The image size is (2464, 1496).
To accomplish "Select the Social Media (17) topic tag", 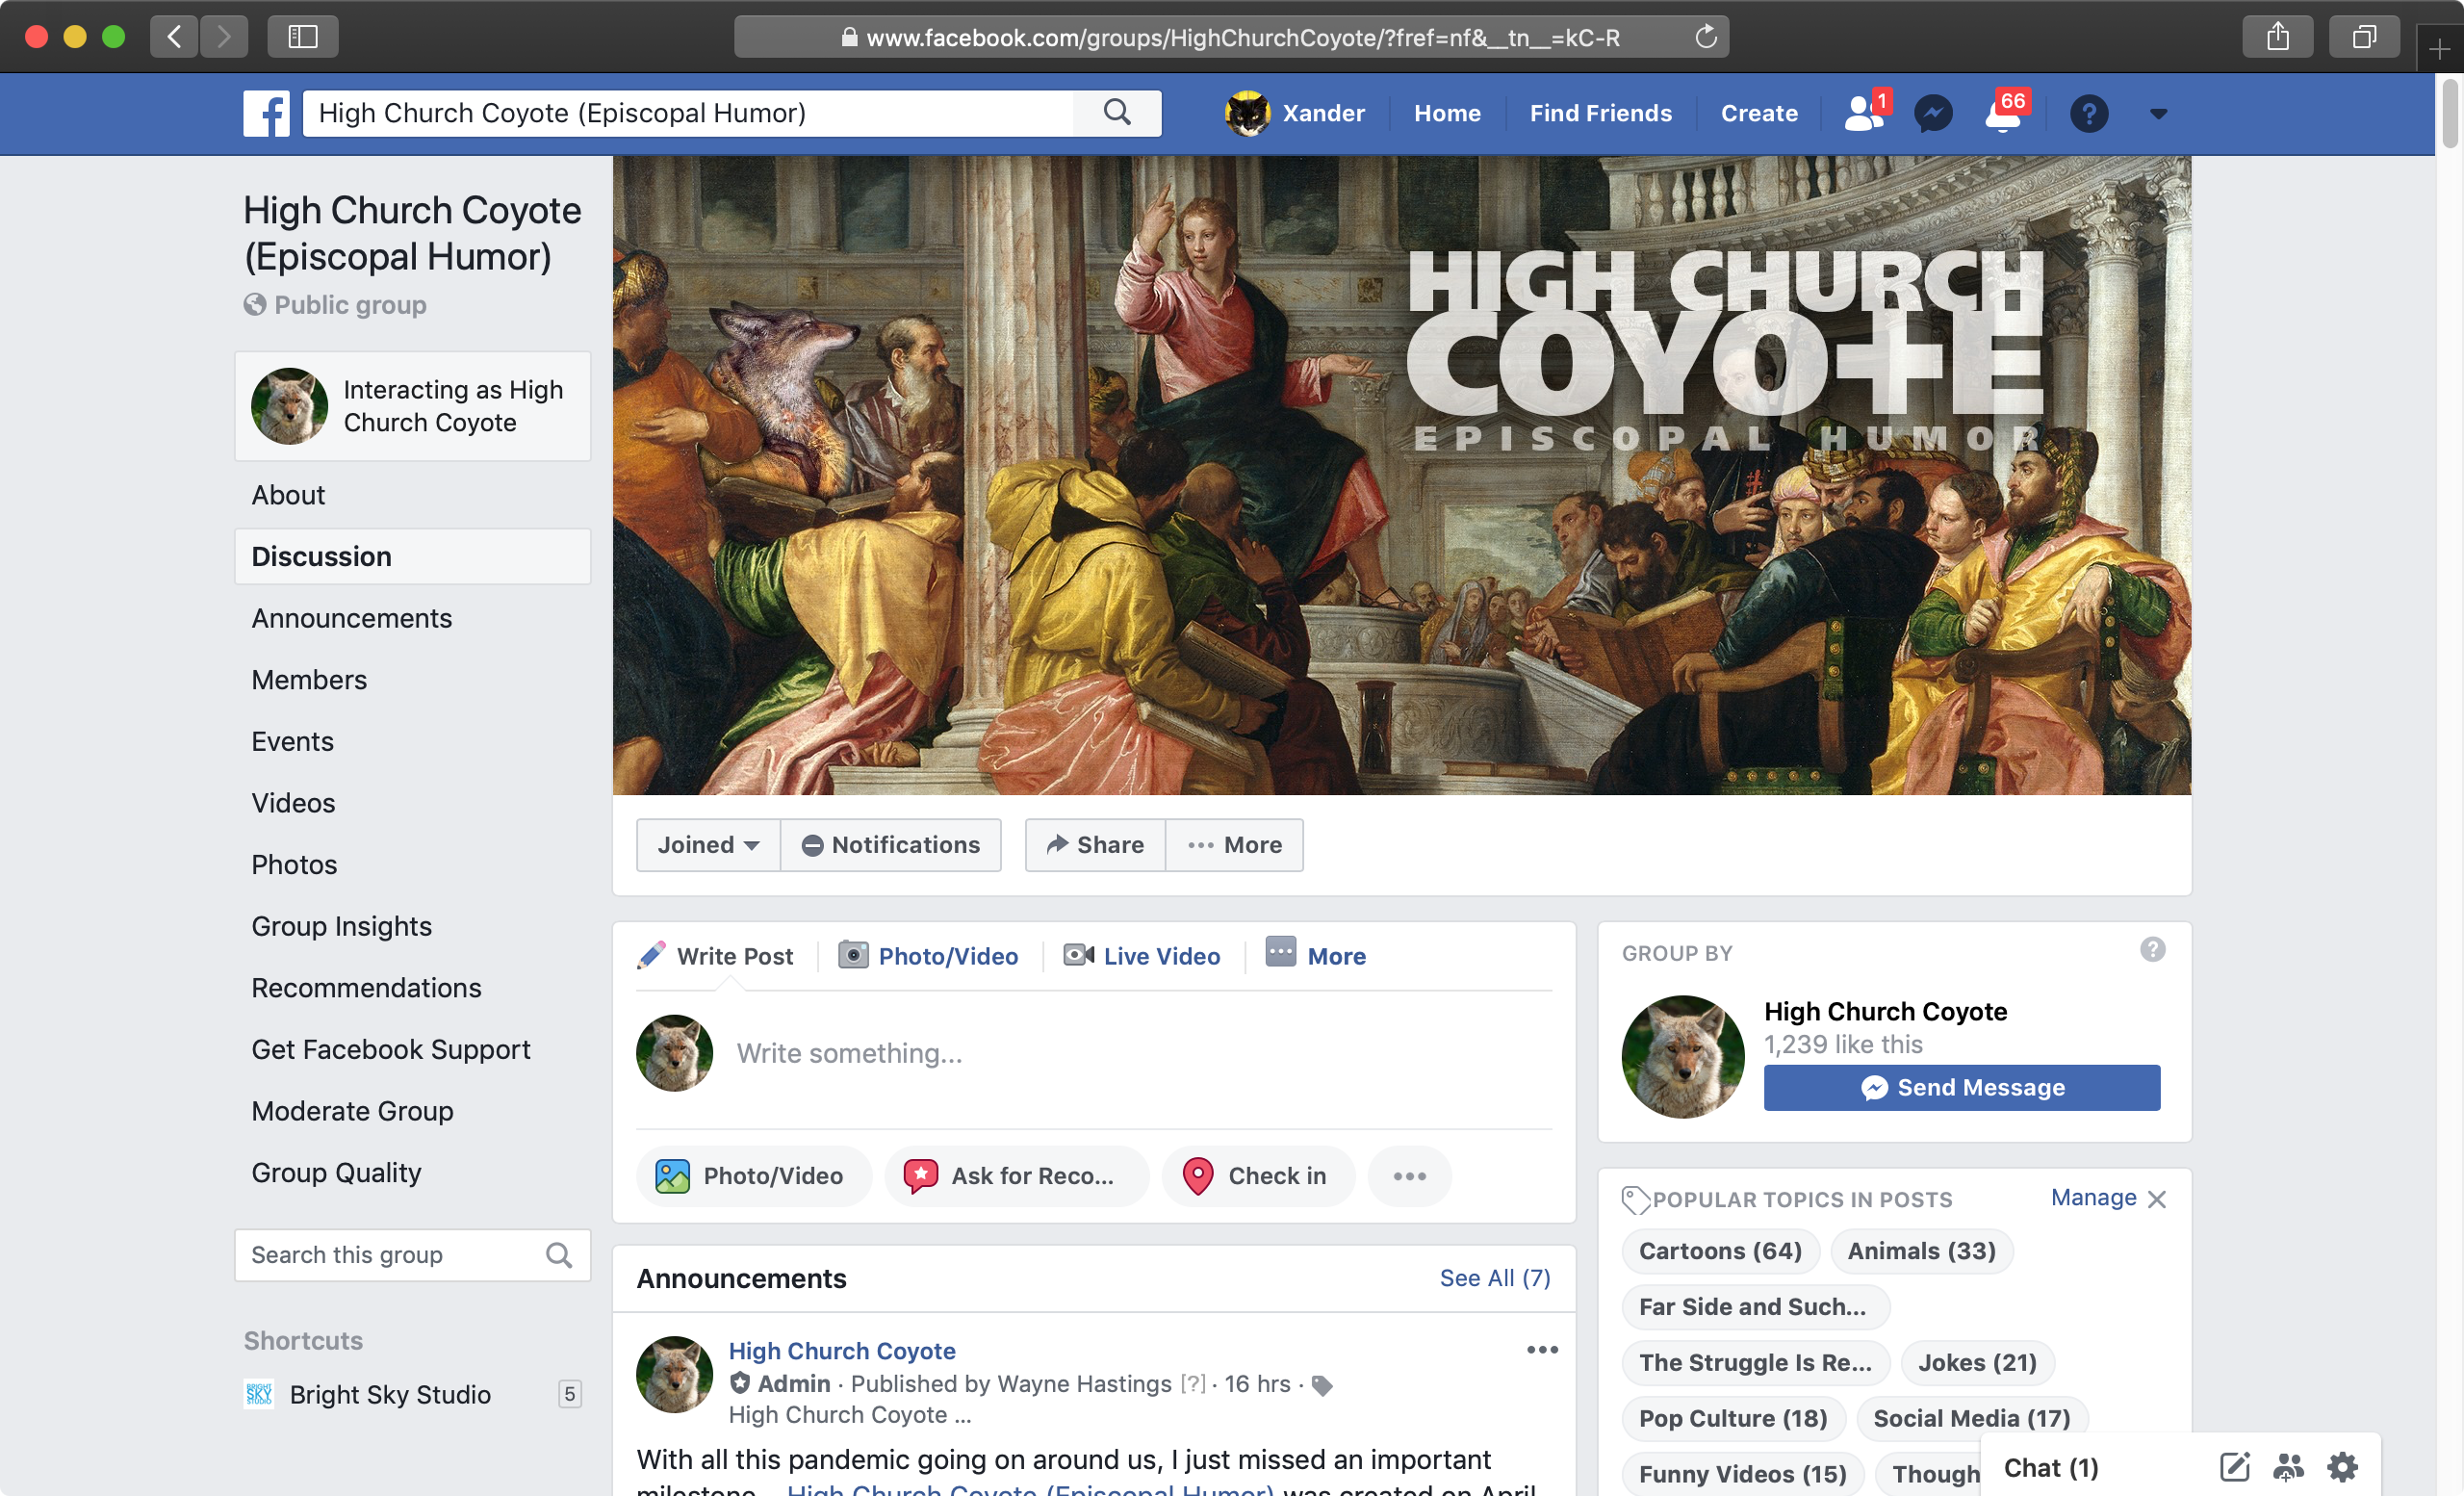I will point(1972,1419).
